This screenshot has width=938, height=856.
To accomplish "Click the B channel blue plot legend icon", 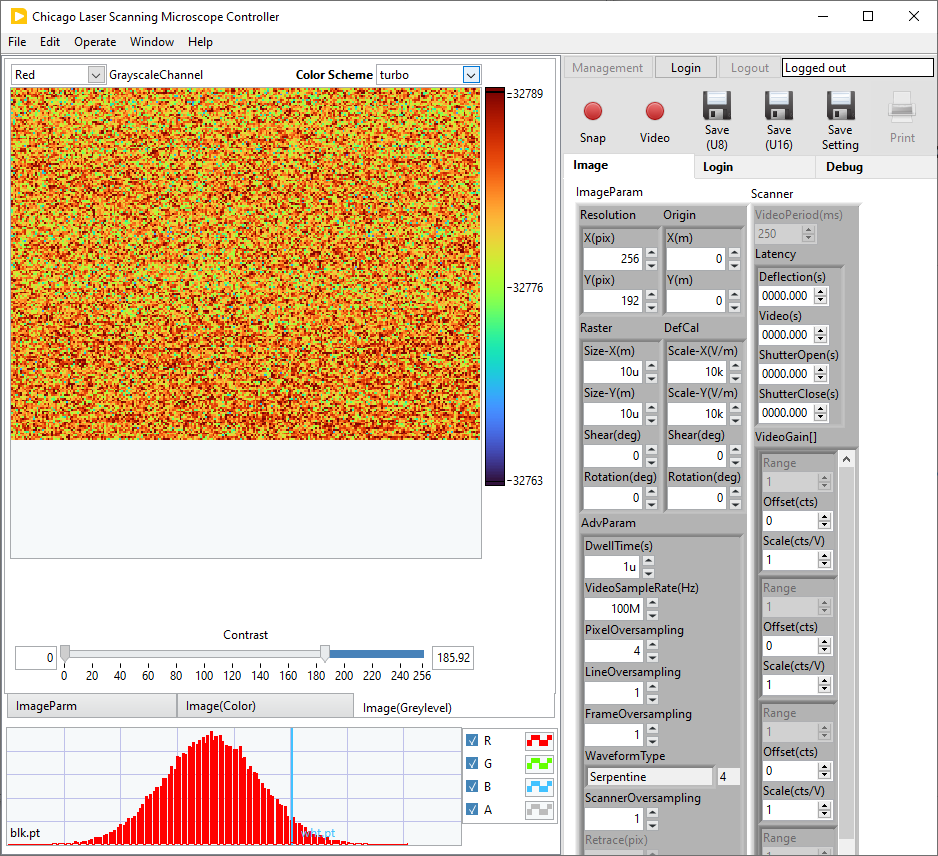I will (x=539, y=787).
